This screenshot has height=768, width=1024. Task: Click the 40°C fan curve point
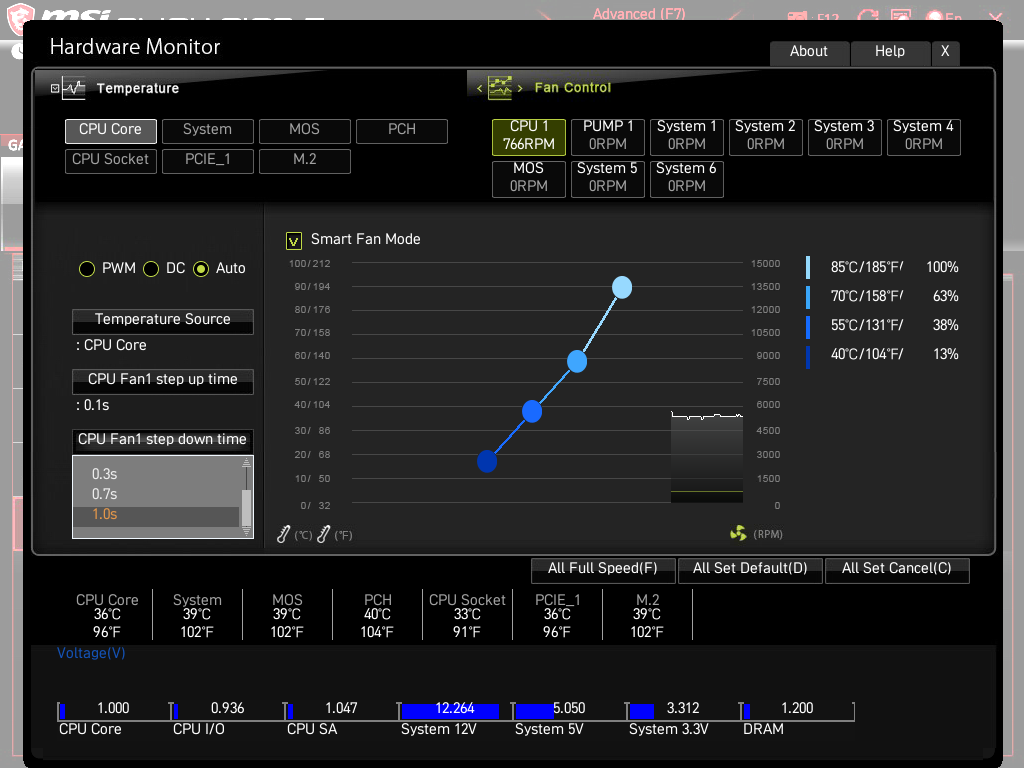[x=487, y=462]
